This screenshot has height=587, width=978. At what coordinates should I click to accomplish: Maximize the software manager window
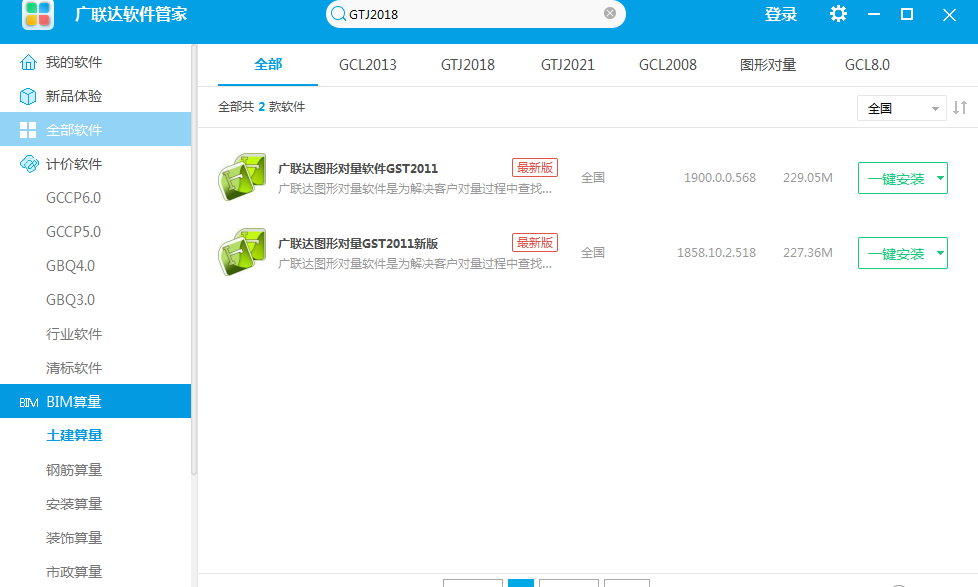908,14
